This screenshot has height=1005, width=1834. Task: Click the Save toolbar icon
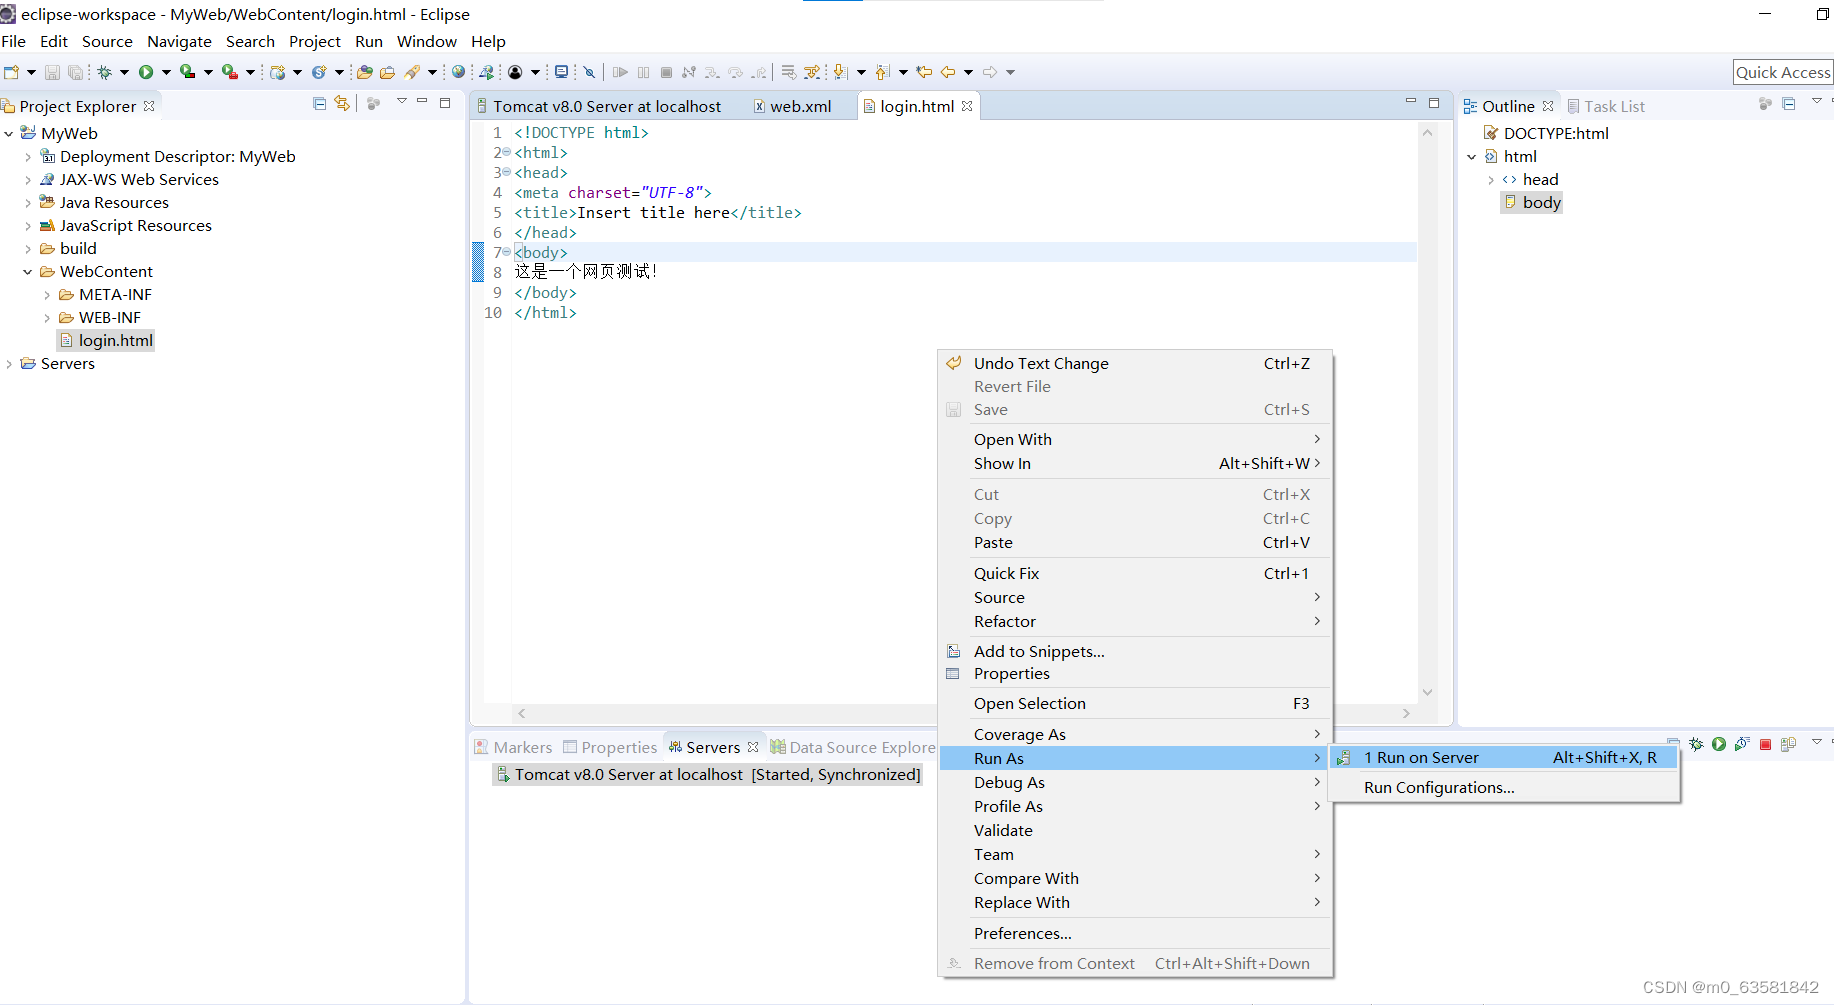[51, 71]
